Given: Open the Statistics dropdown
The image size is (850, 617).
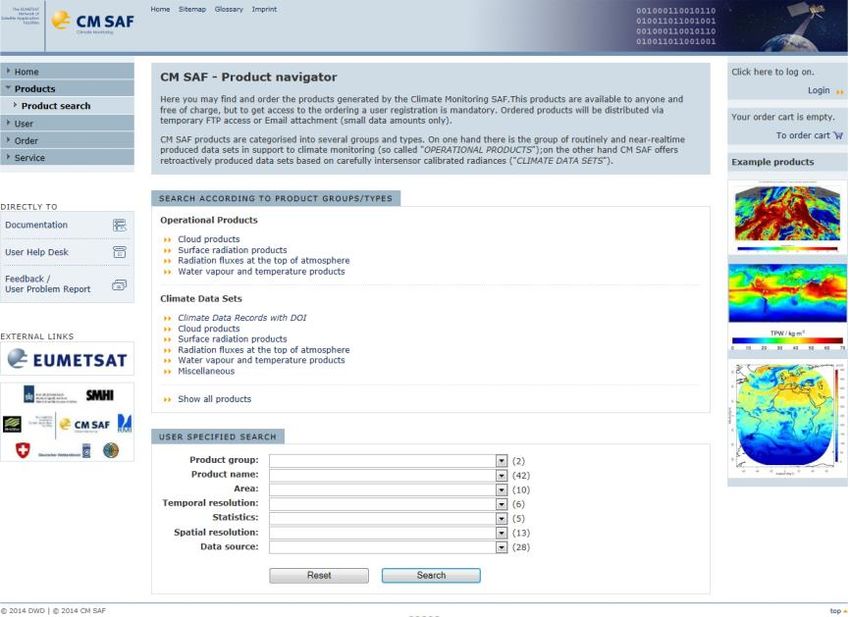Looking at the screenshot, I should pyautogui.click(x=501, y=518).
